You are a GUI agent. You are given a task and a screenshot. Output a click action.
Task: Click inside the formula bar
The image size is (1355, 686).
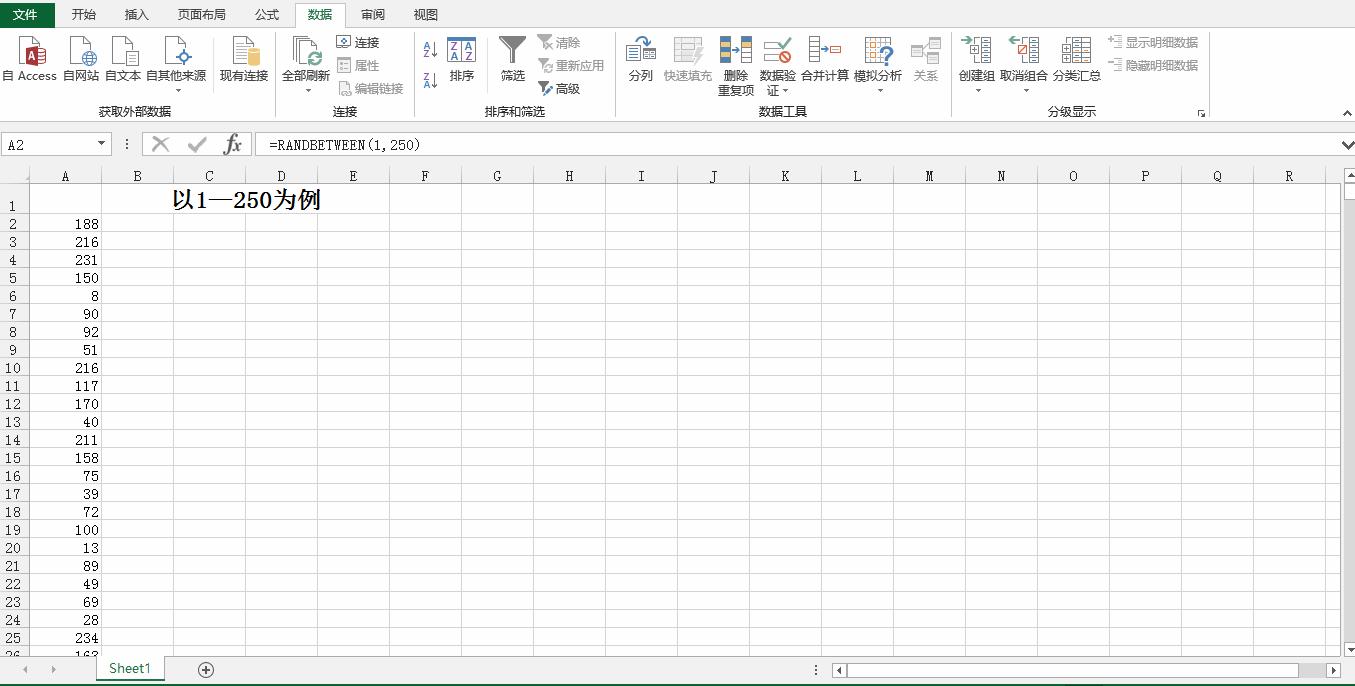(600, 144)
